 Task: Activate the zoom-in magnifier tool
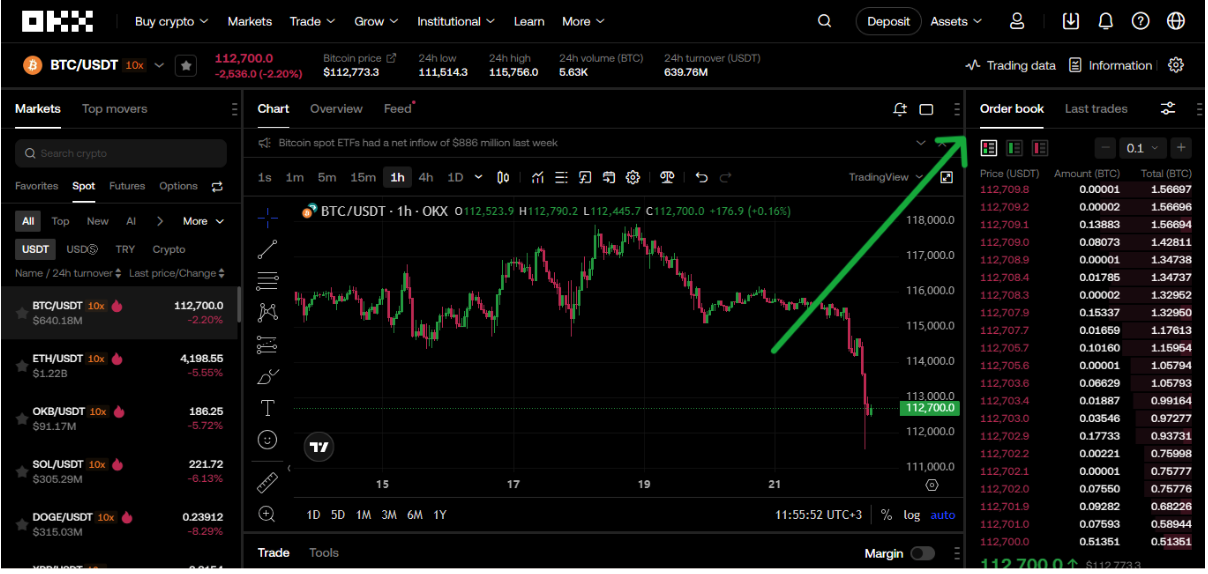[267, 514]
